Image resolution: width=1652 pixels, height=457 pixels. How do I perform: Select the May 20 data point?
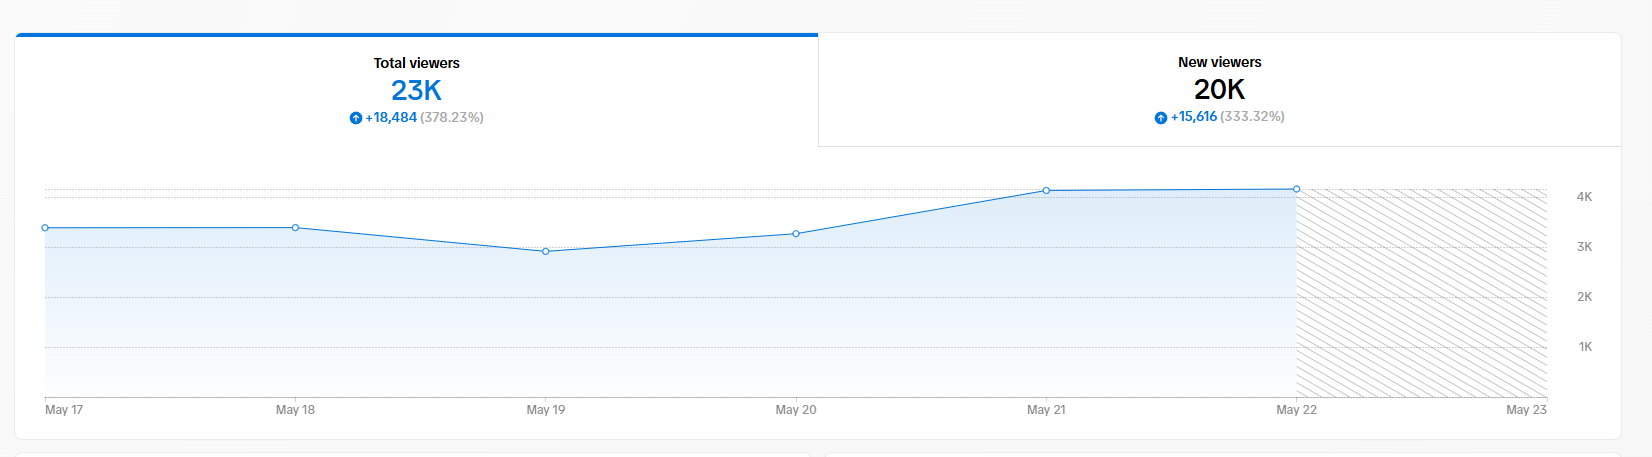click(796, 234)
